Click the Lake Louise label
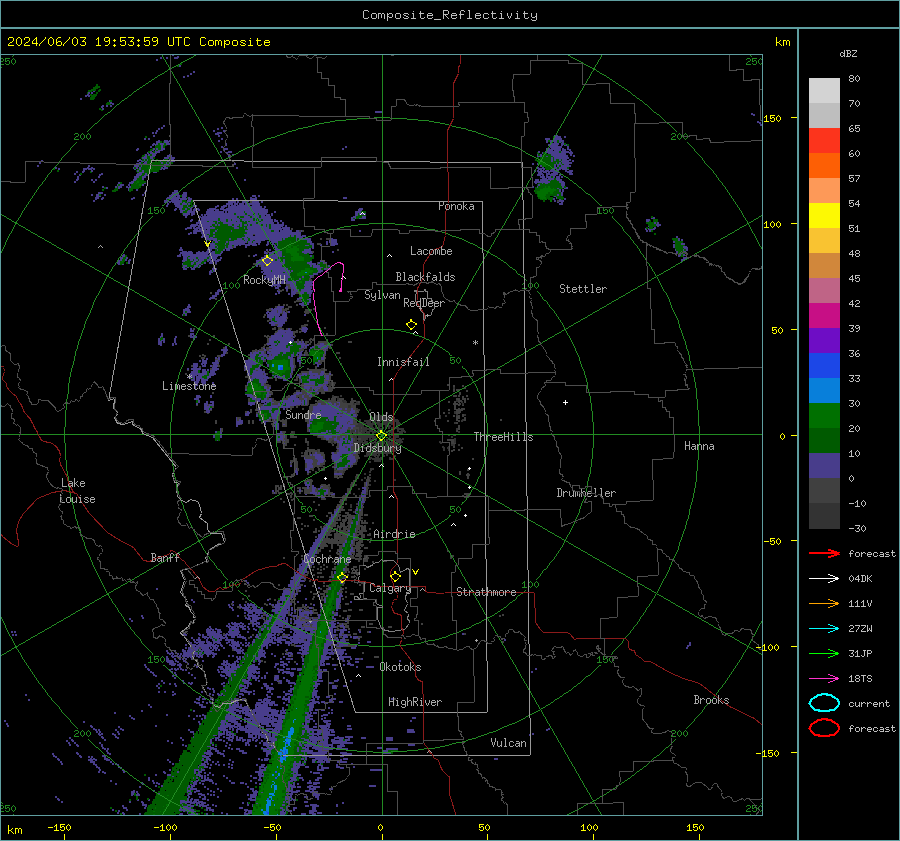This screenshot has width=900, height=841. tap(77, 491)
